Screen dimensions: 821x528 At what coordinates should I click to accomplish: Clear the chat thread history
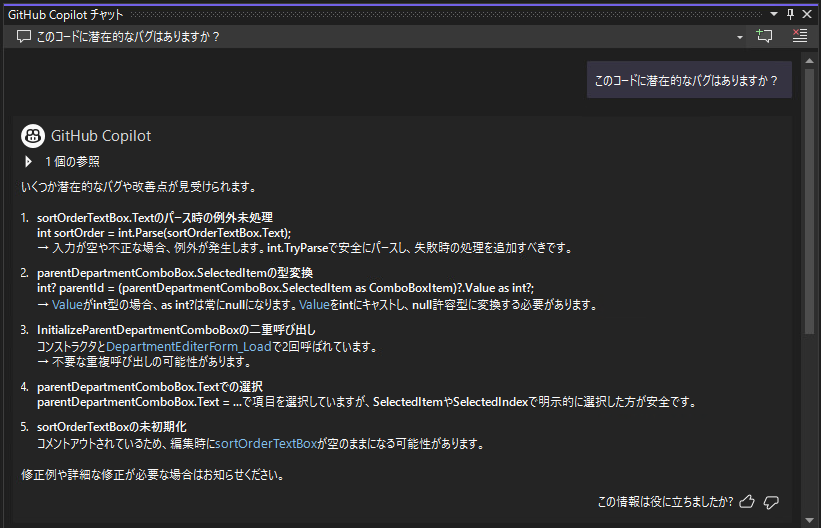tap(799, 36)
